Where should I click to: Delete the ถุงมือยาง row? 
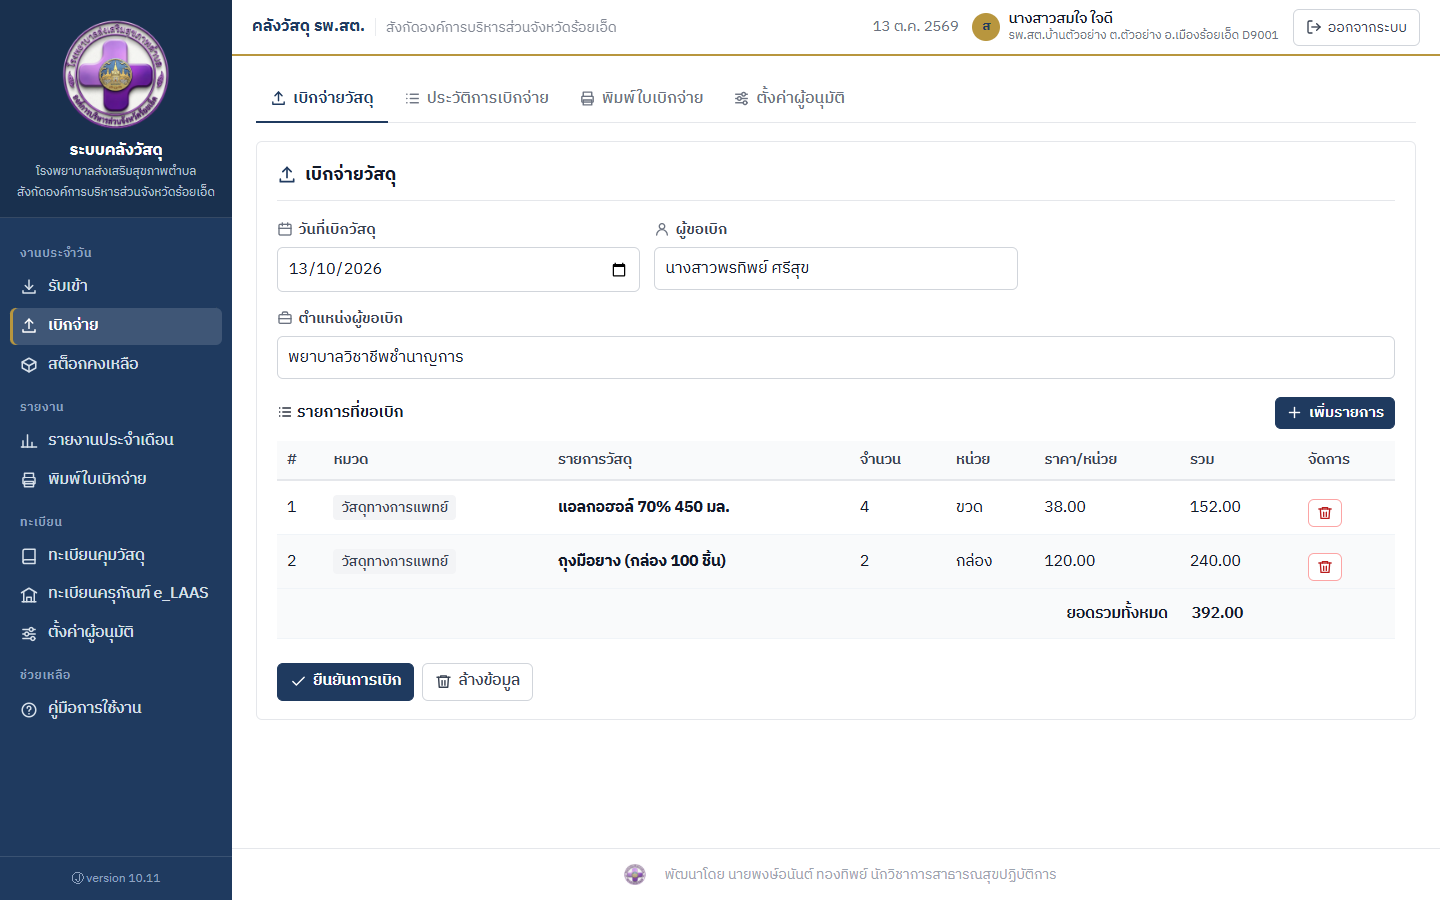1325,567
